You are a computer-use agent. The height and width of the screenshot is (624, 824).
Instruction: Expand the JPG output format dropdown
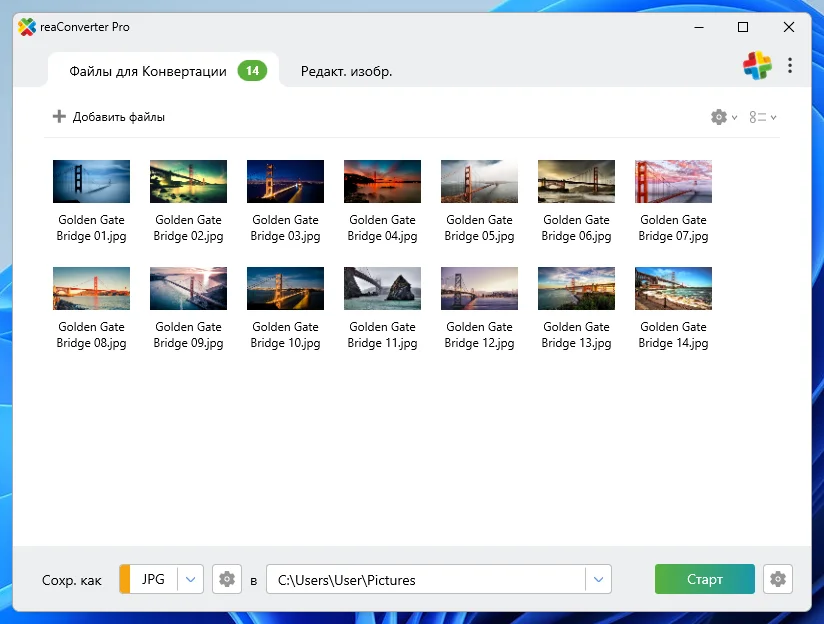tap(191, 579)
